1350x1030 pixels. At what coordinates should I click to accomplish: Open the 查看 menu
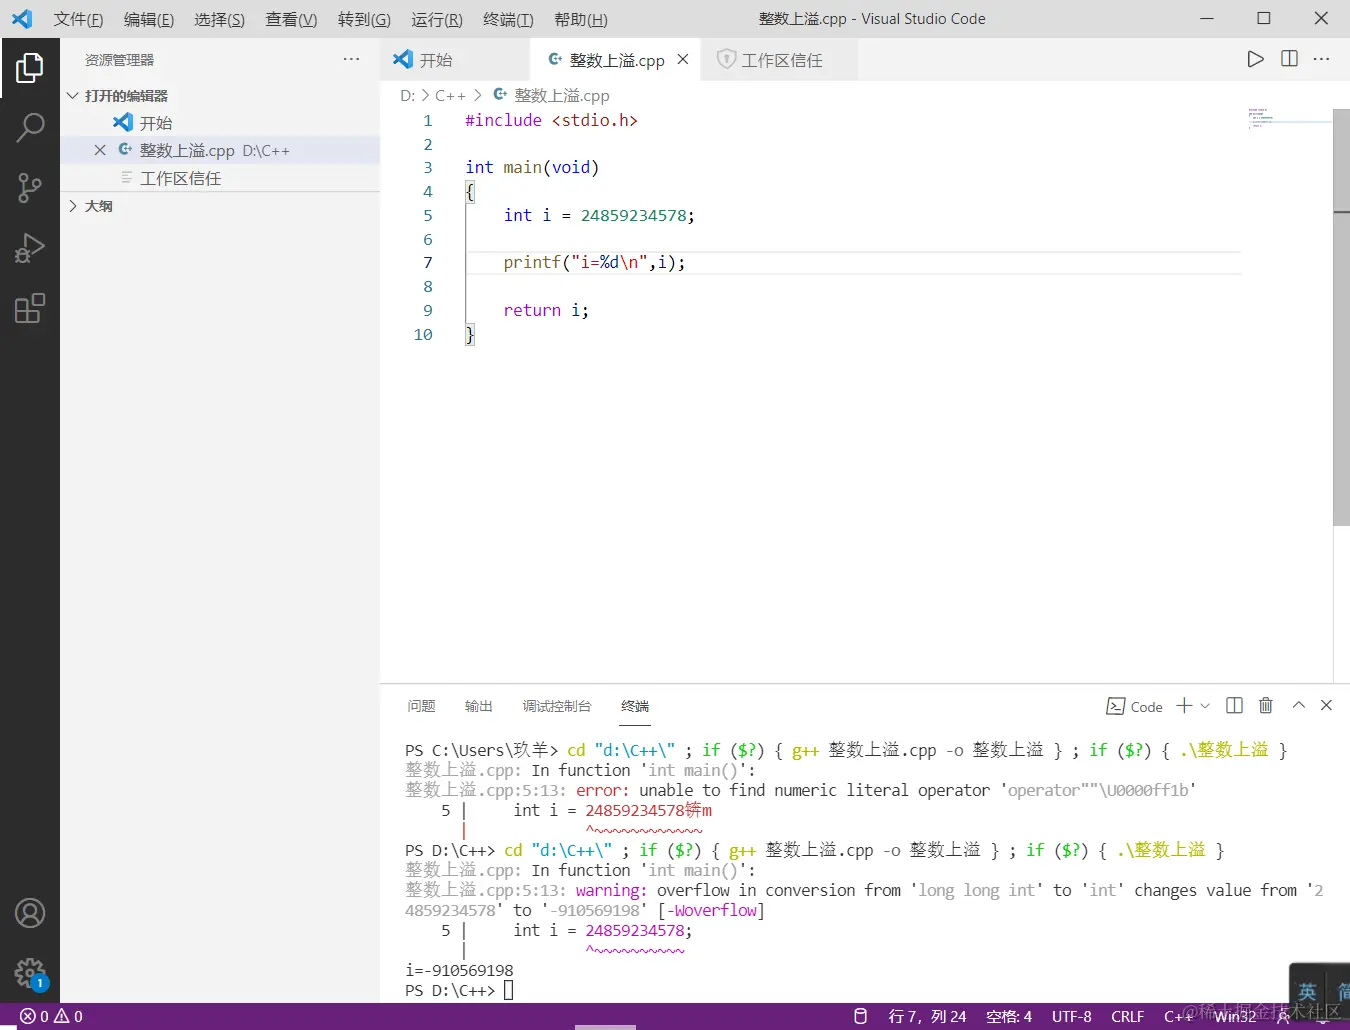tap(291, 19)
